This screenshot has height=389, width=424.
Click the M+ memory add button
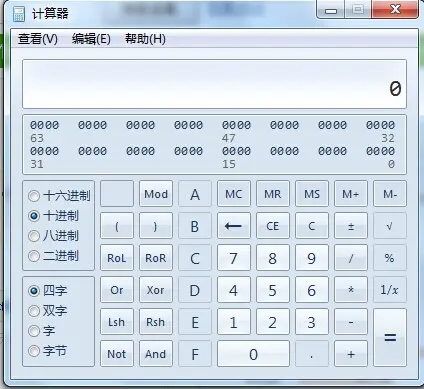tap(351, 194)
